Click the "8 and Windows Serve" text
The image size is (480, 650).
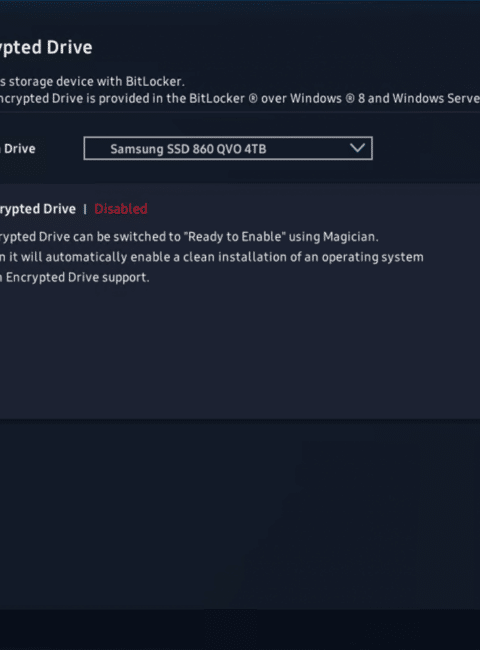click(x=419, y=99)
